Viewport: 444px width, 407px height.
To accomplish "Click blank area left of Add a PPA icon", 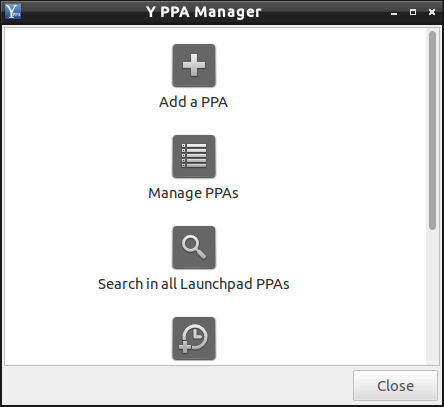I will (x=87, y=65).
